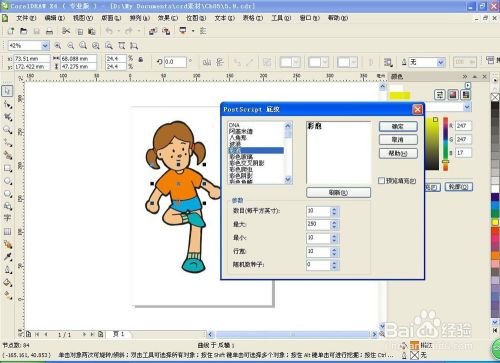Select the Fill bucket tool
Image resolution: width=500 pixels, height=363 pixels.
pyautogui.click(x=7, y=283)
